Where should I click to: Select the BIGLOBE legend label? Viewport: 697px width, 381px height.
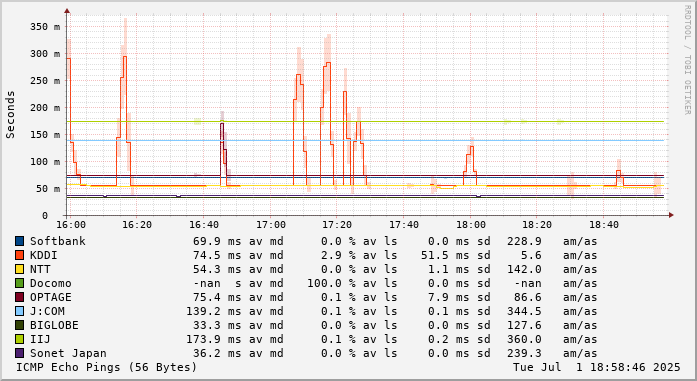click(x=54, y=325)
